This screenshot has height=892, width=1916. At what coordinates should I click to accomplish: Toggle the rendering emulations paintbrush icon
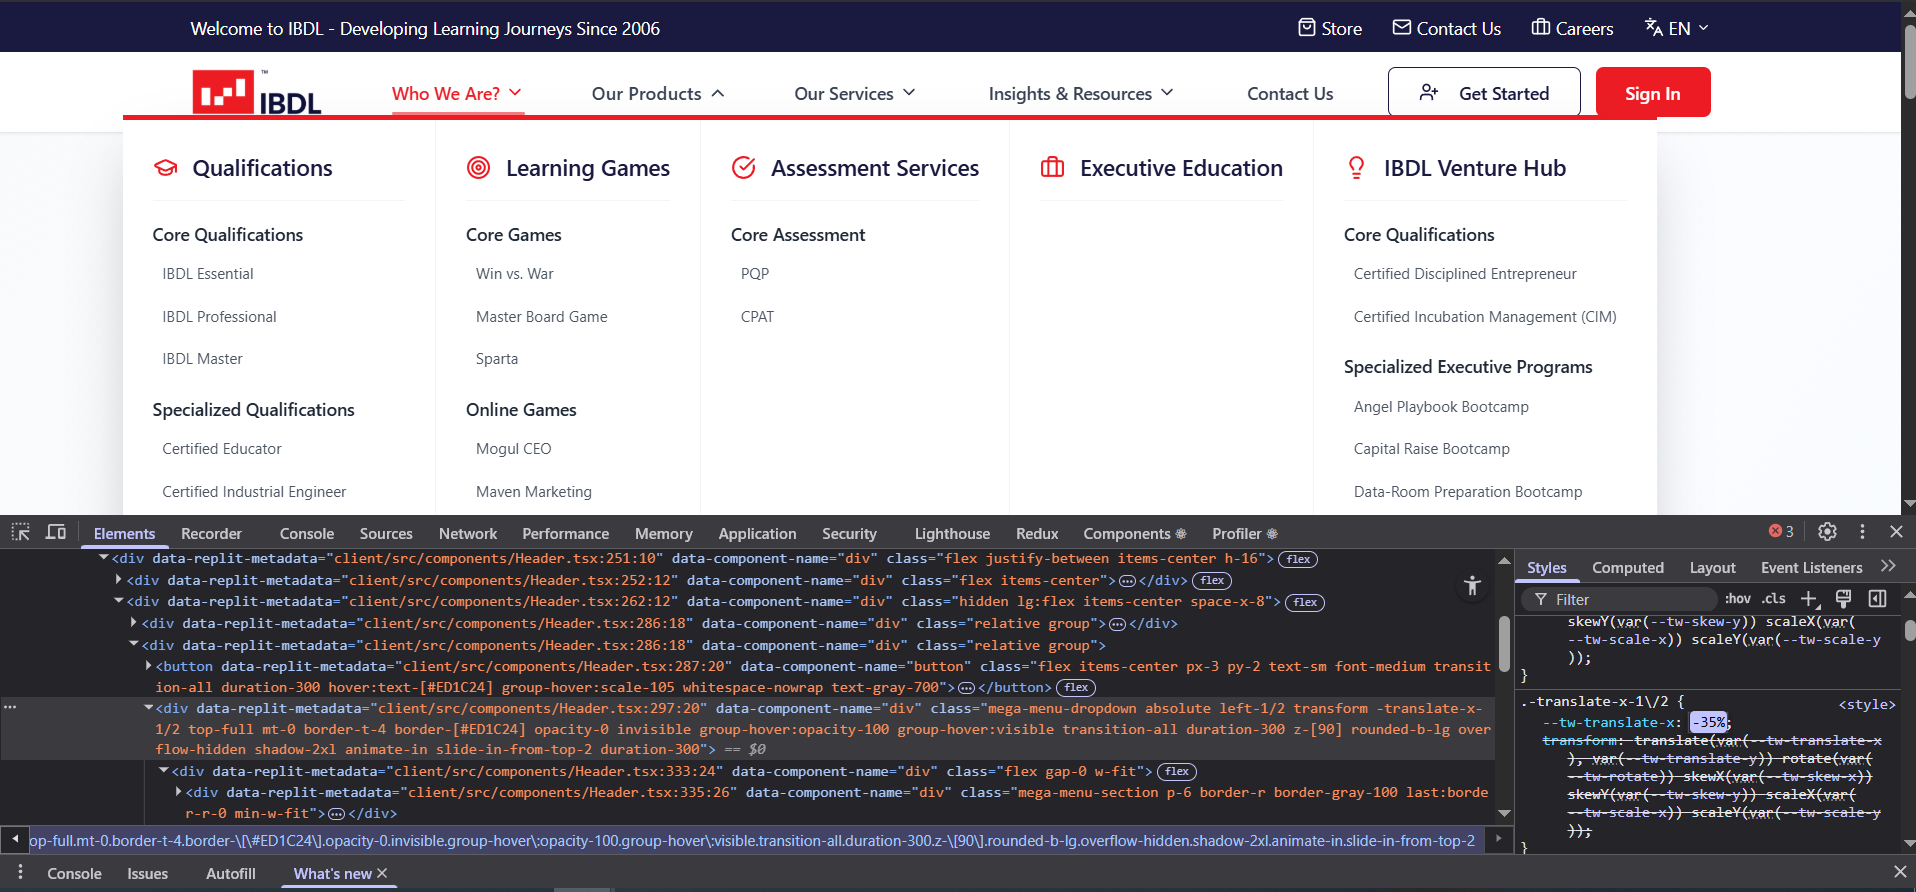[x=1843, y=599]
